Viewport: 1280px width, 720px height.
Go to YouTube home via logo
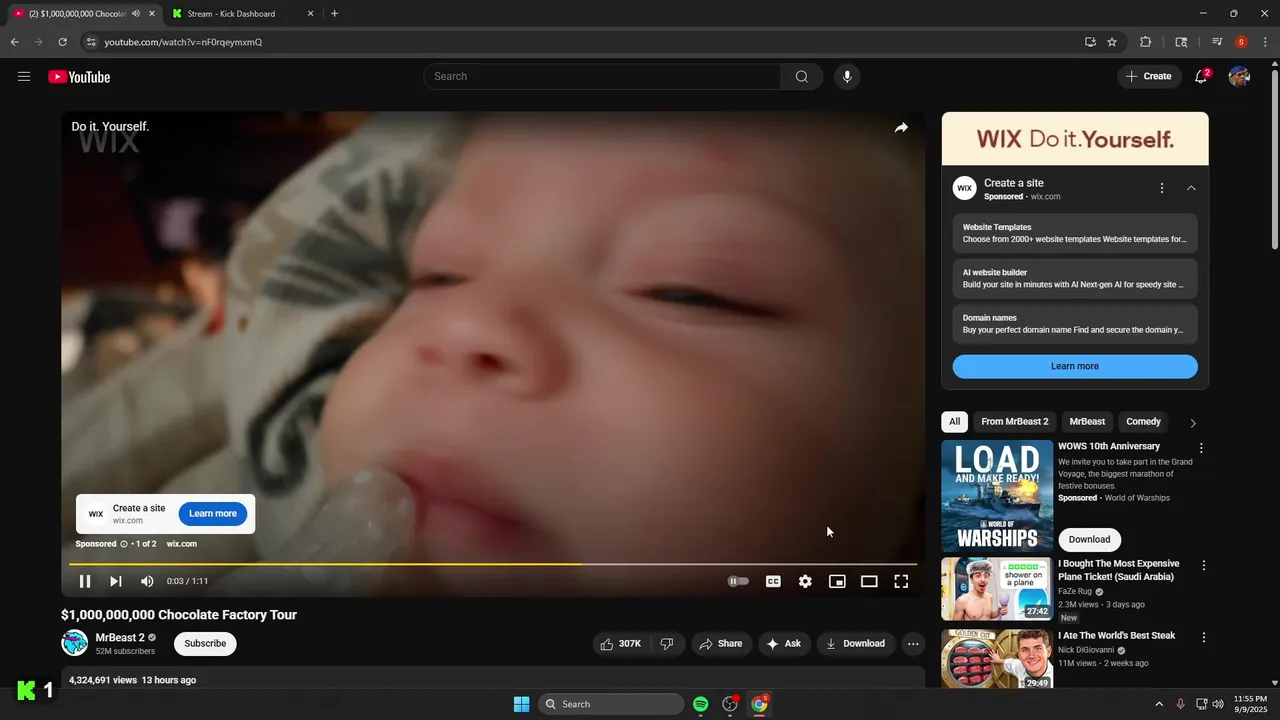(79, 77)
